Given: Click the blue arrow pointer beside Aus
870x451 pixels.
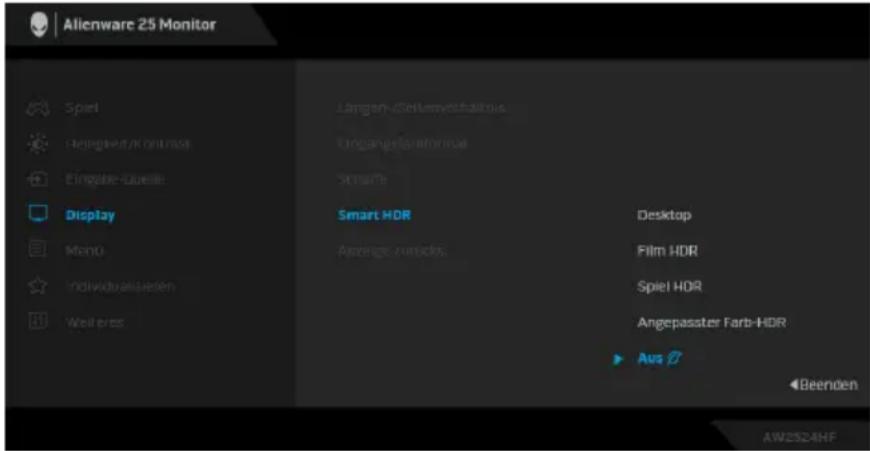Looking at the screenshot, I should click(x=618, y=359).
